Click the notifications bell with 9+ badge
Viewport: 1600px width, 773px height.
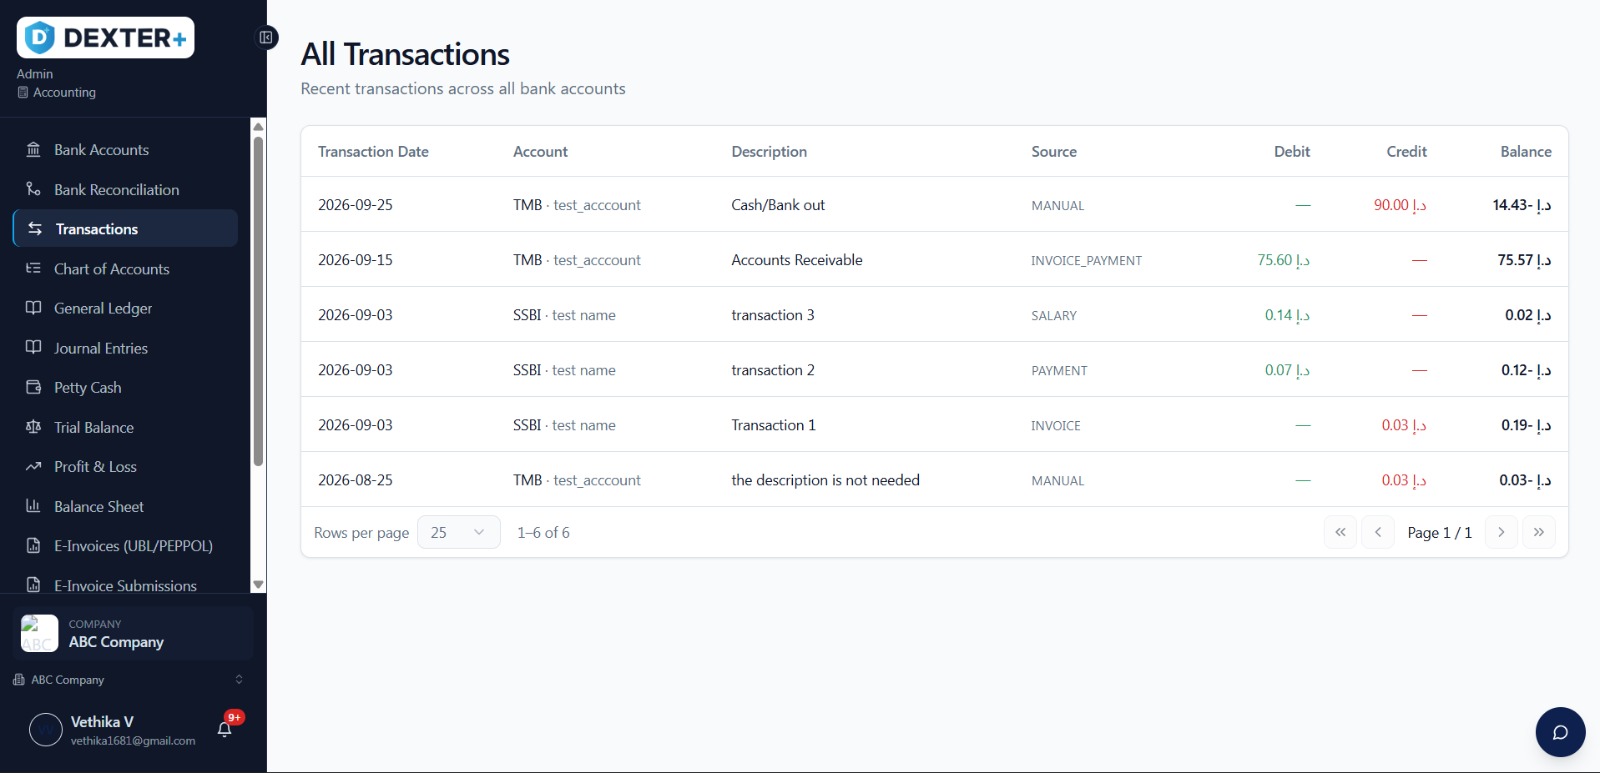click(225, 729)
